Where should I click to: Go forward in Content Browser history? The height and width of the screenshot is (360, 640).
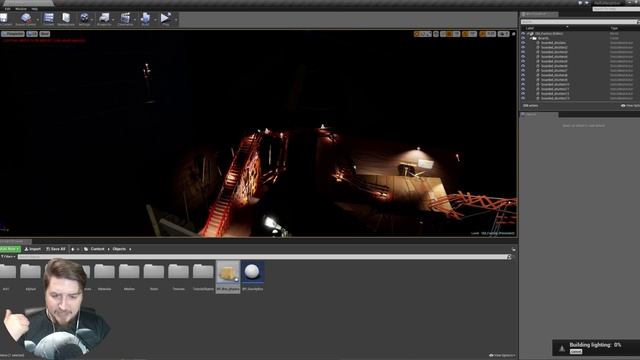78,249
